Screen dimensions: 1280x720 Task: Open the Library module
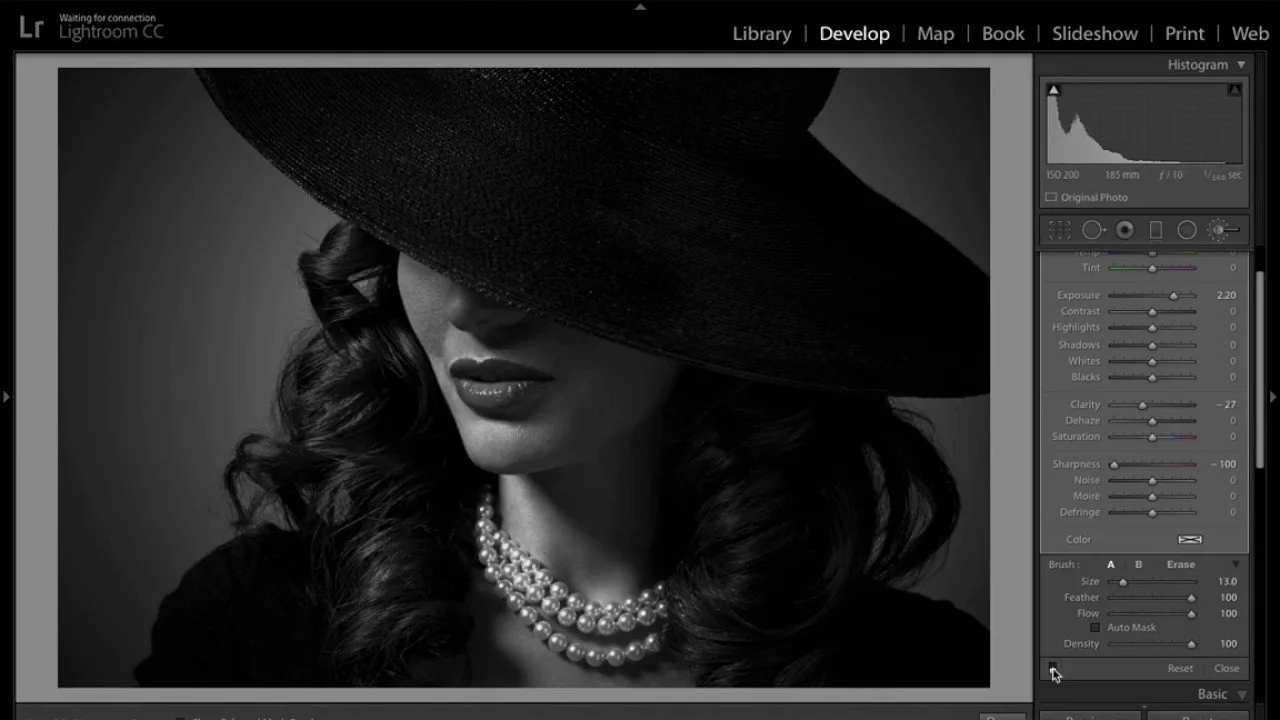pyautogui.click(x=762, y=34)
